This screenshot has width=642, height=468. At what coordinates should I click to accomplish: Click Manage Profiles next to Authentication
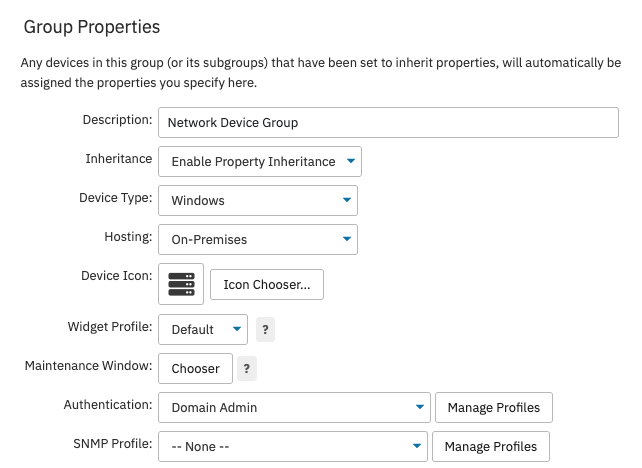[494, 407]
